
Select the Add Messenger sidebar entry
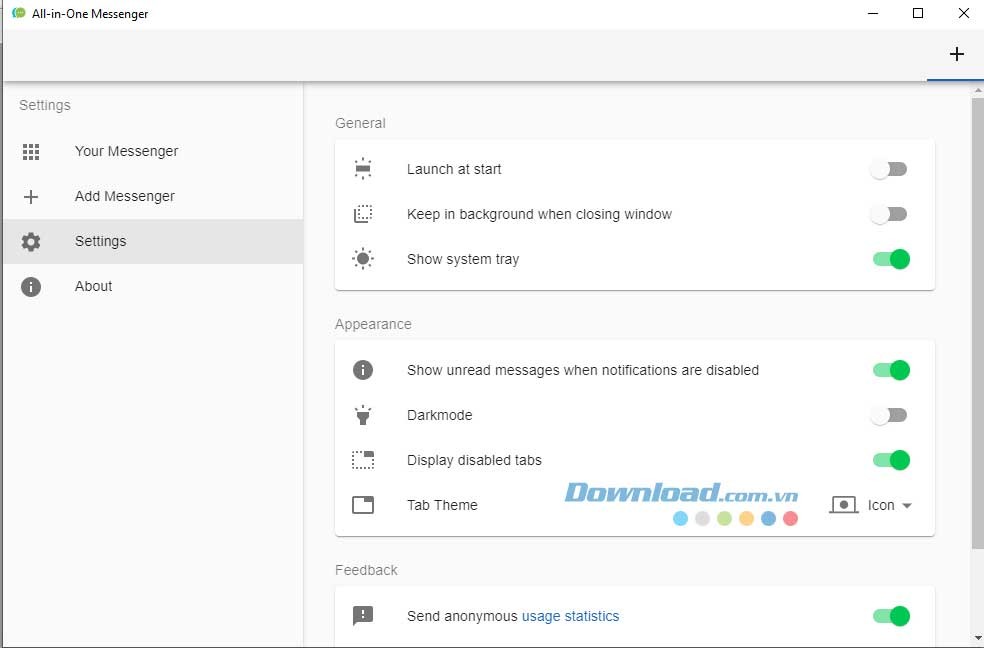124,197
